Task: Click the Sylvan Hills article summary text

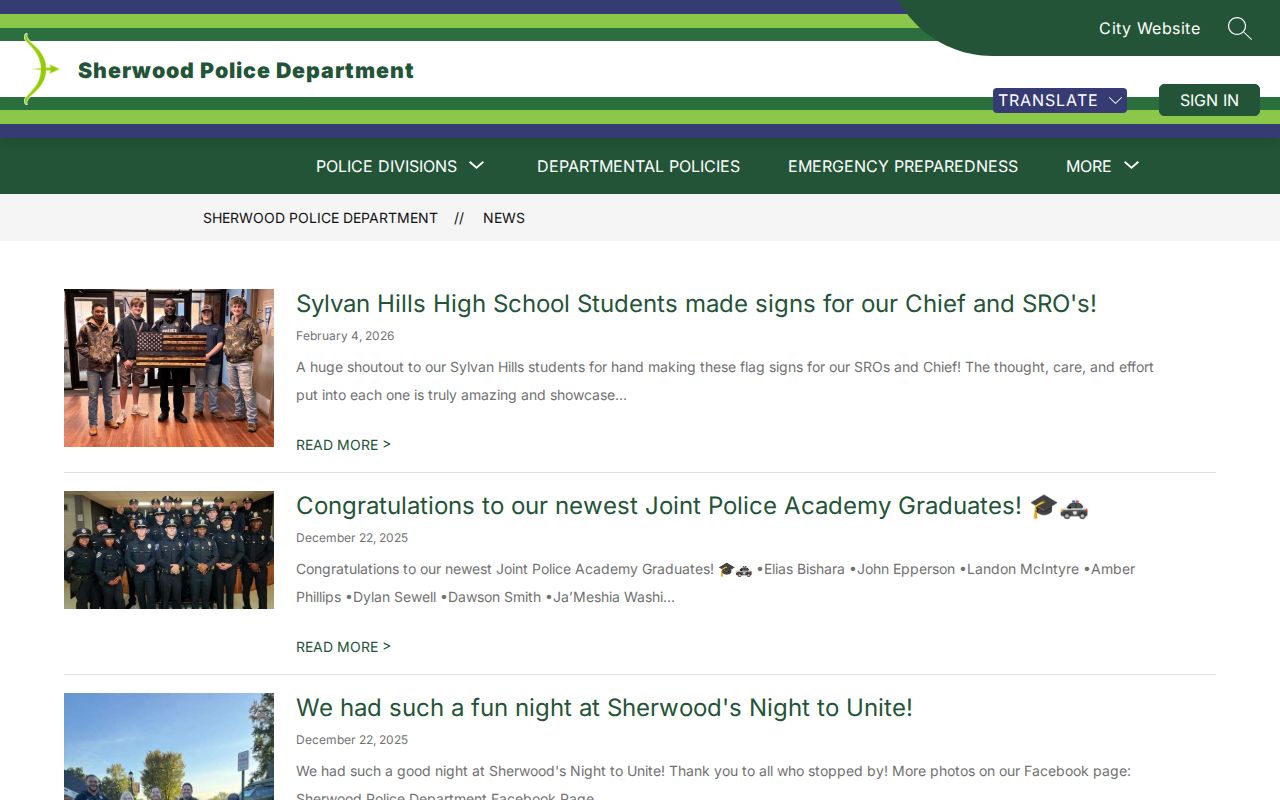Action: point(725,381)
